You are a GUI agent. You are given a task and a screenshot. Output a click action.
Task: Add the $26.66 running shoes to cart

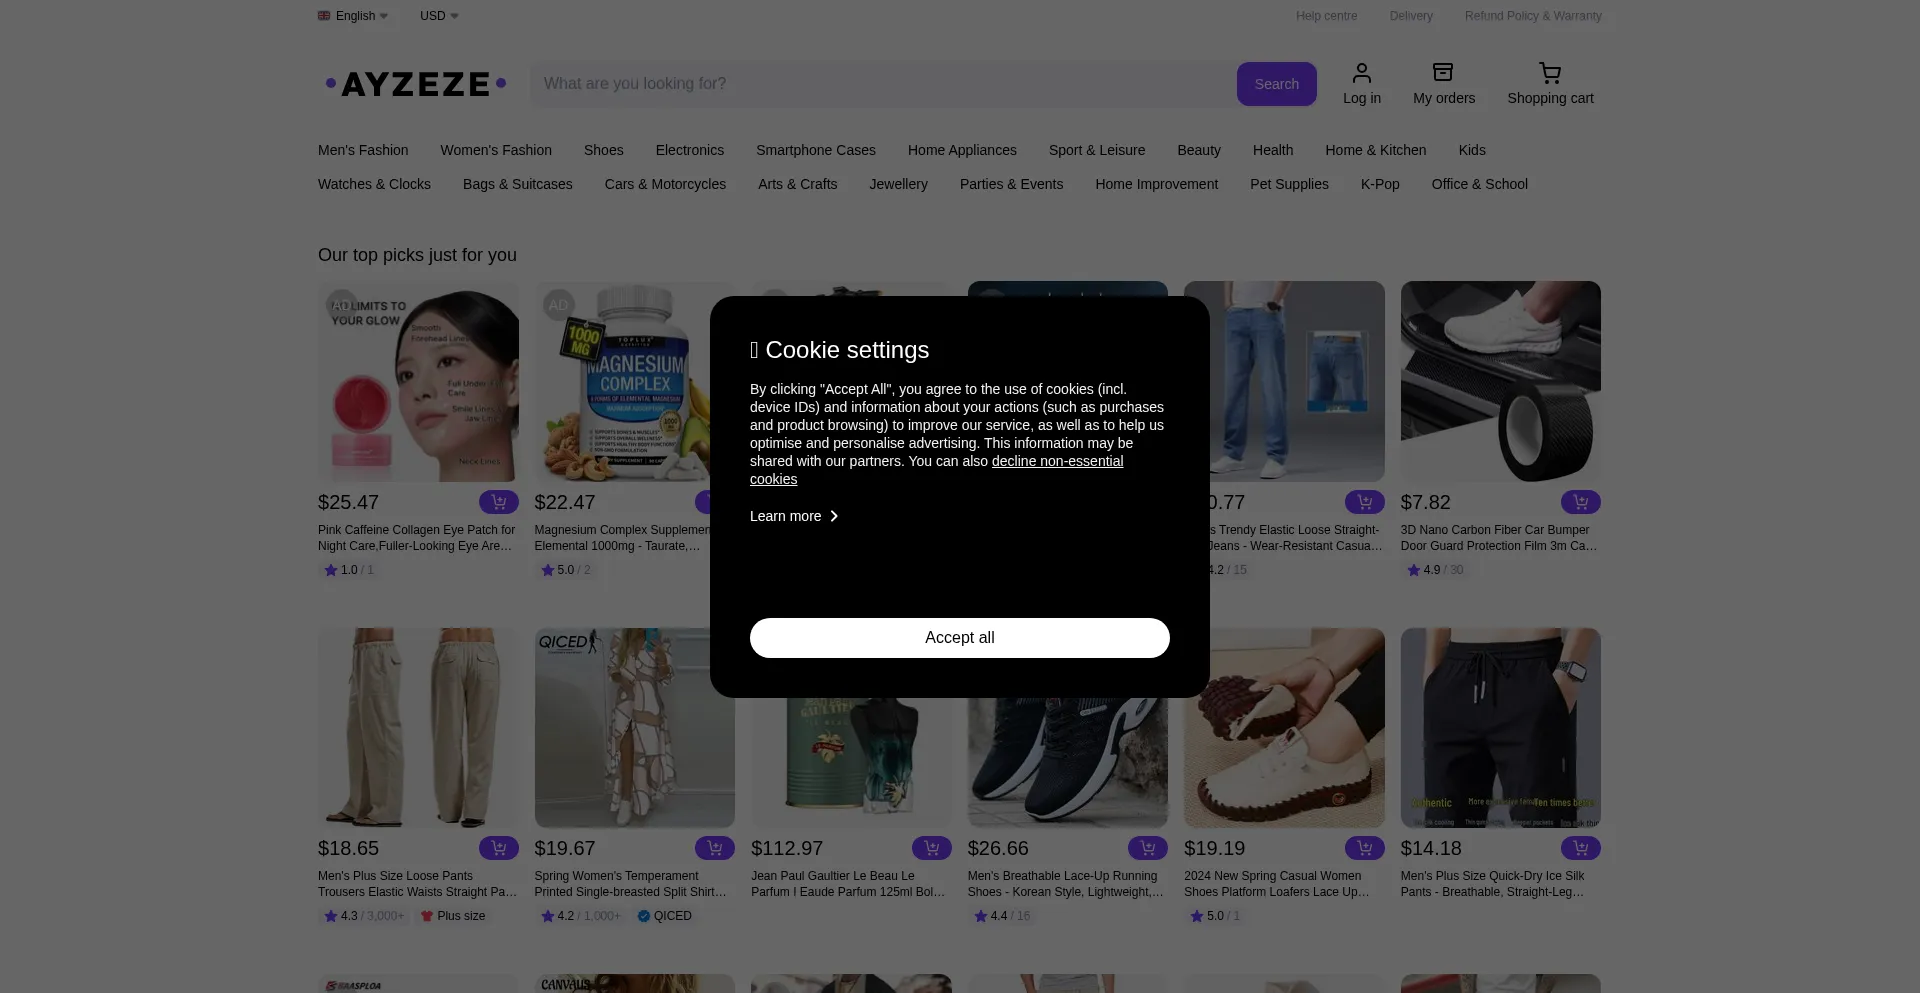(x=1147, y=848)
